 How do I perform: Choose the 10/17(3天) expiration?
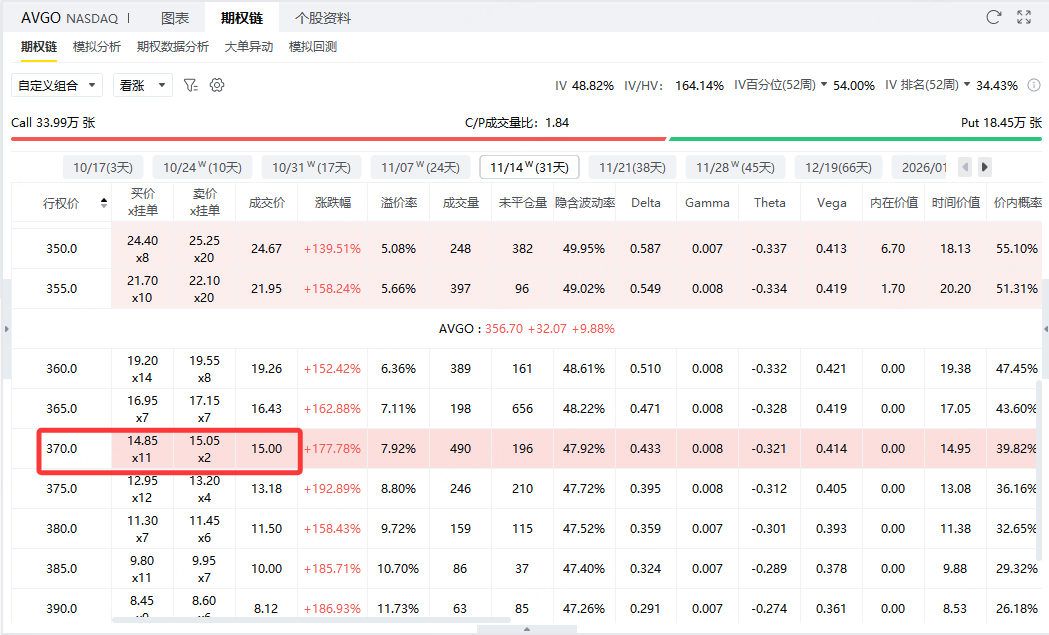[x=103, y=167]
